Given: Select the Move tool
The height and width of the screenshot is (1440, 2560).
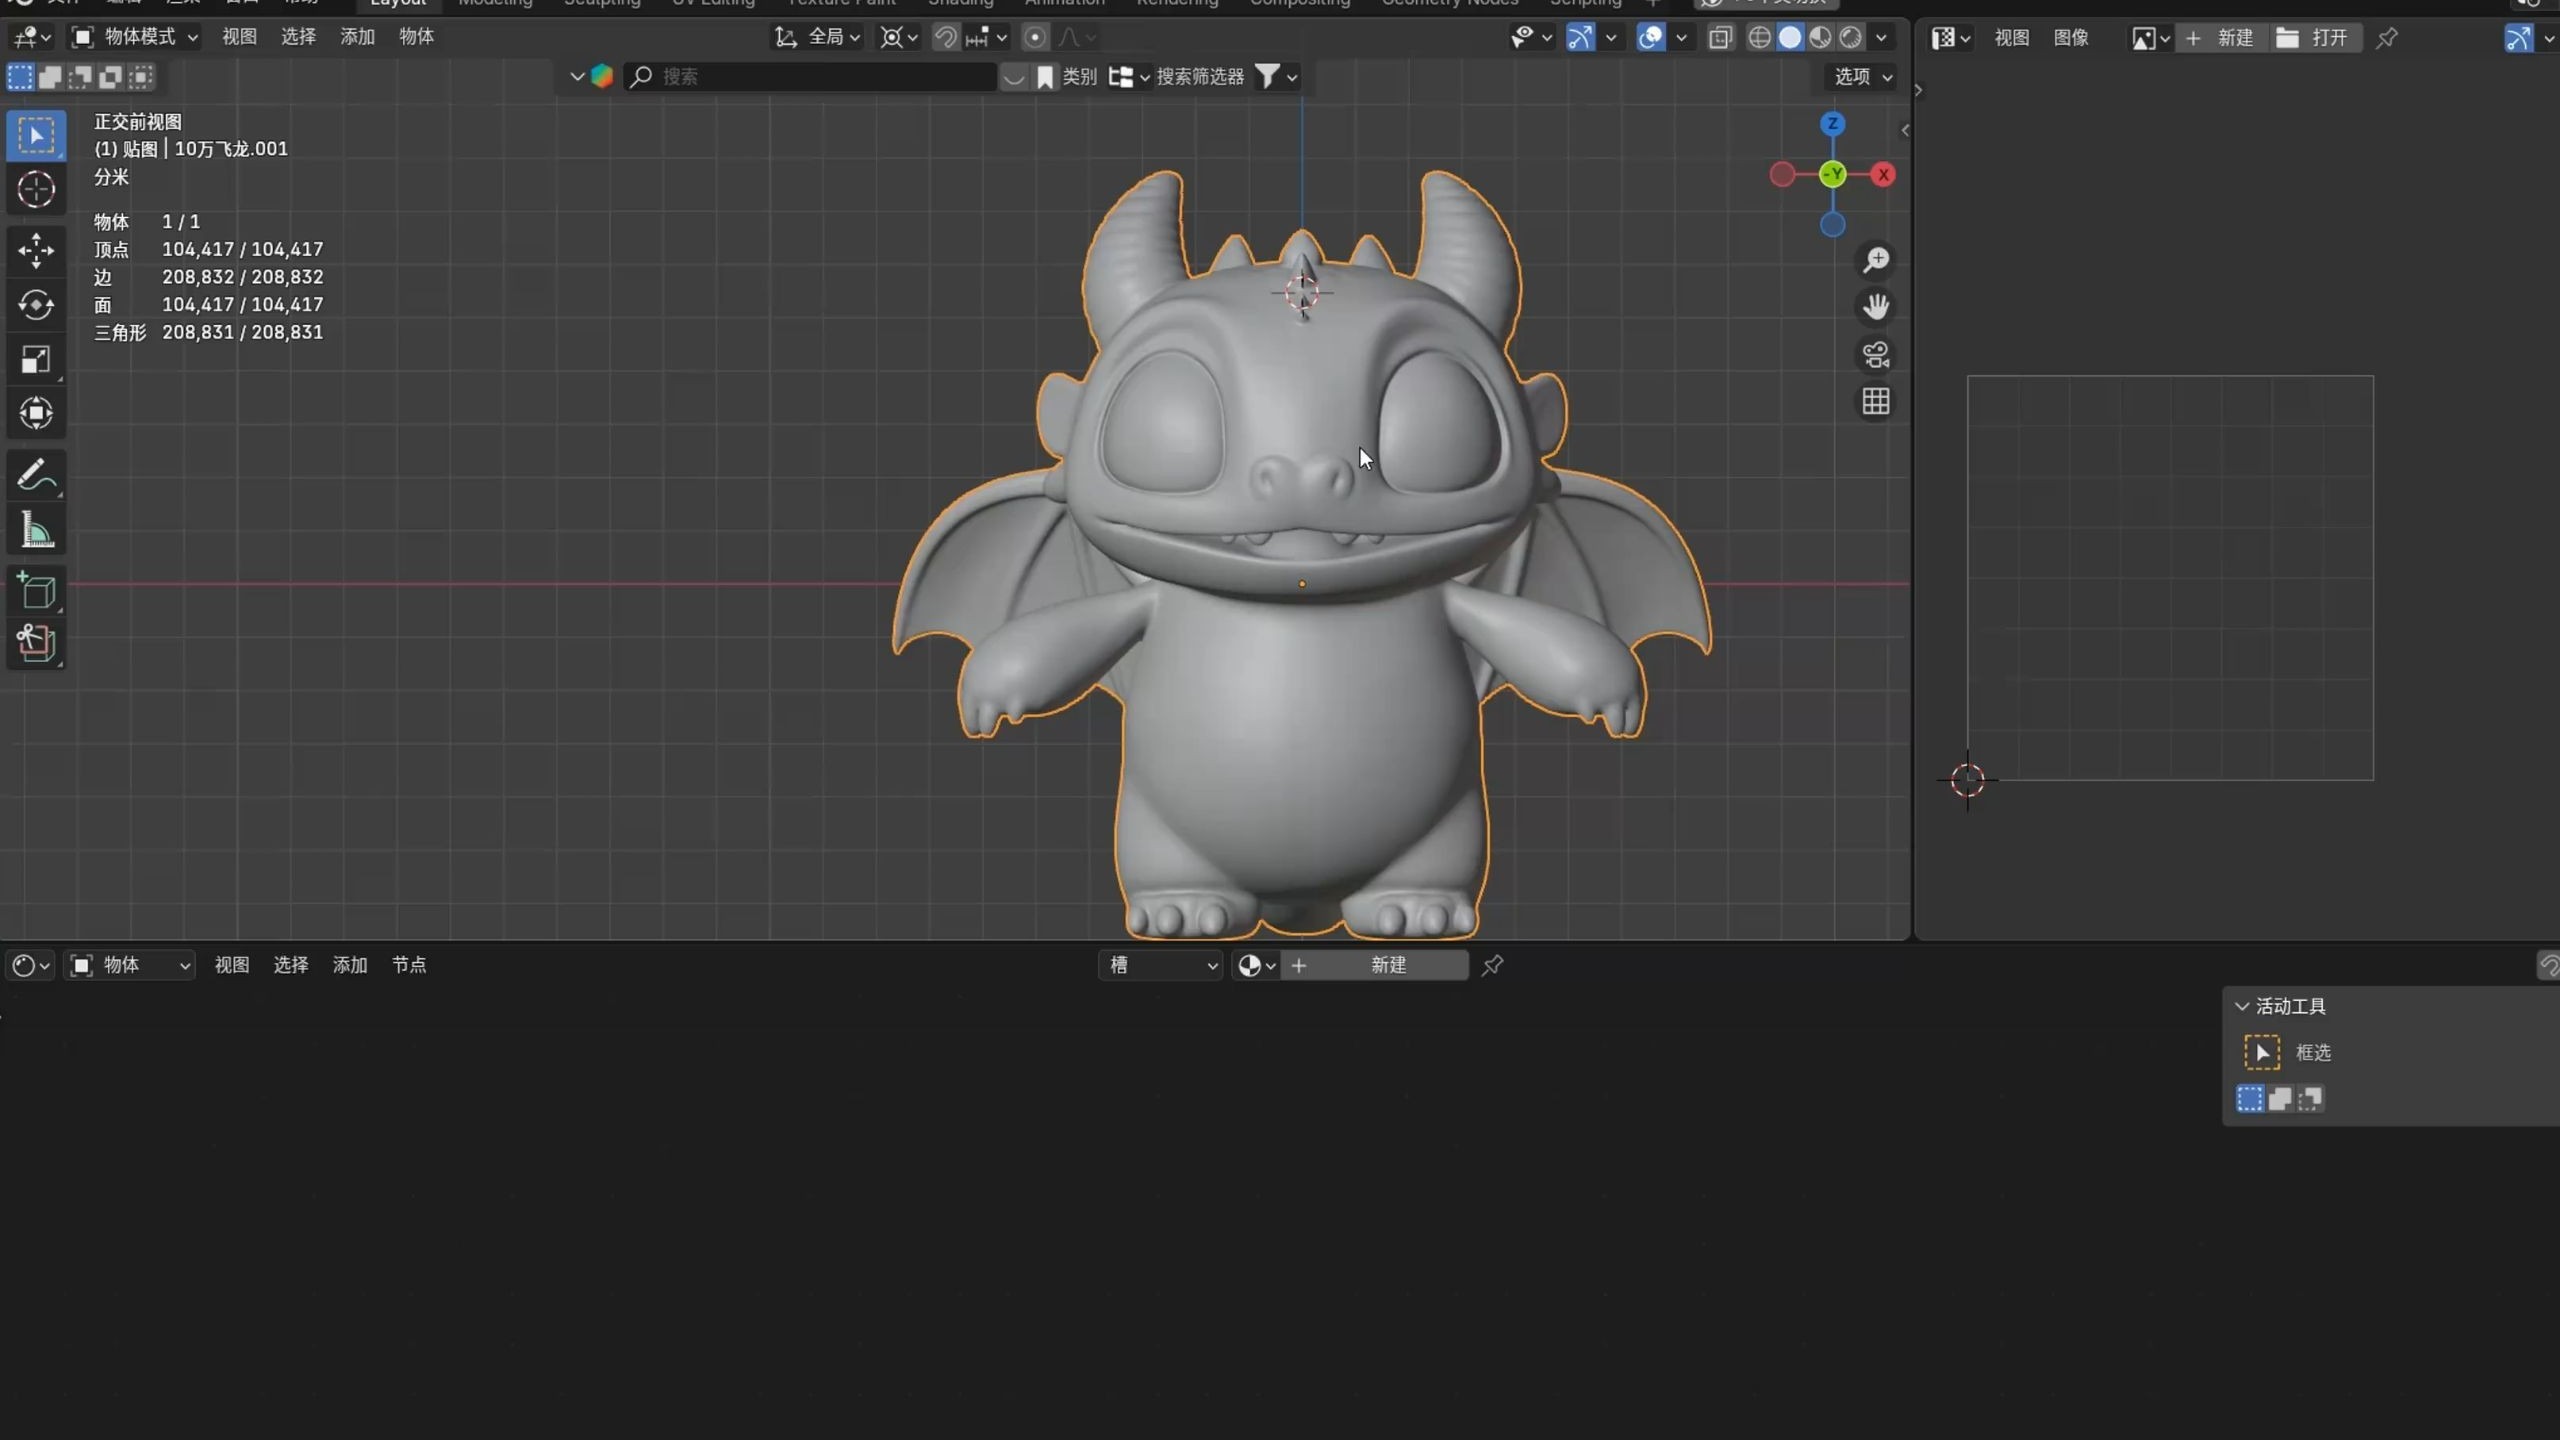Looking at the screenshot, I should coord(36,250).
